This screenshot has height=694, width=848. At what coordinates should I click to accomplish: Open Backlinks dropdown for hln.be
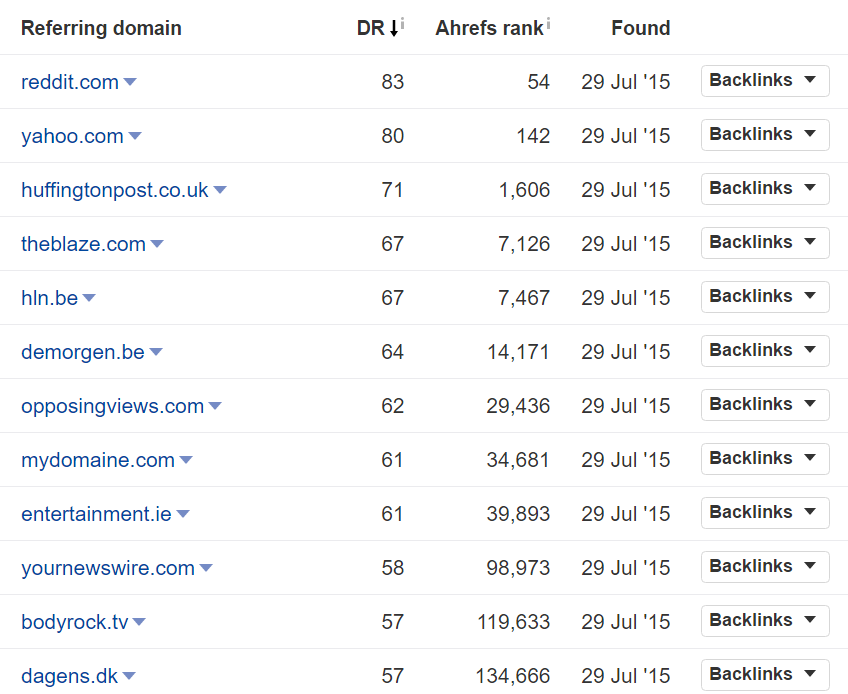pyautogui.click(x=765, y=297)
